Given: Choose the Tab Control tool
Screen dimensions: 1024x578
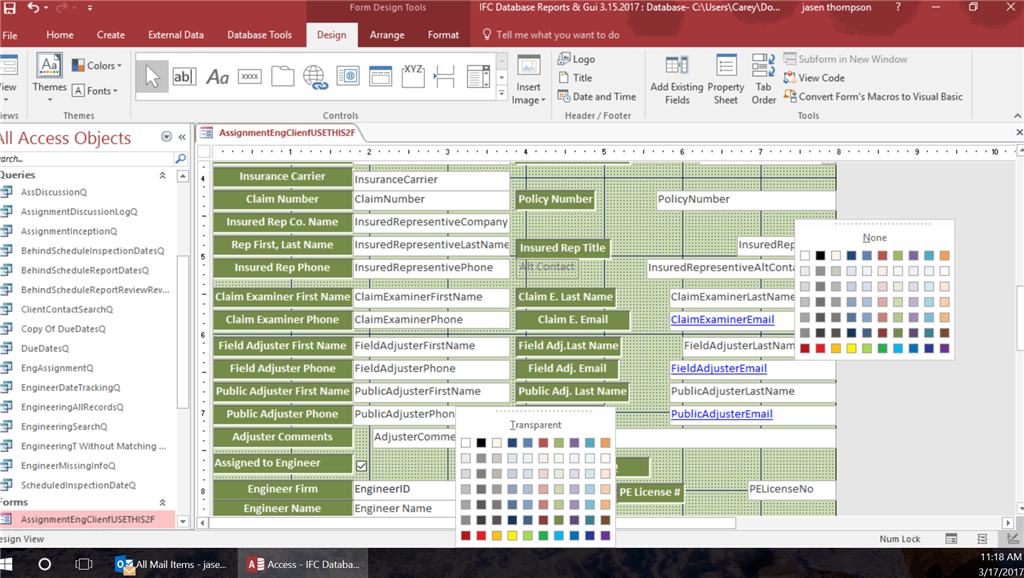Looking at the screenshot, I should click(x=282, y=77).
